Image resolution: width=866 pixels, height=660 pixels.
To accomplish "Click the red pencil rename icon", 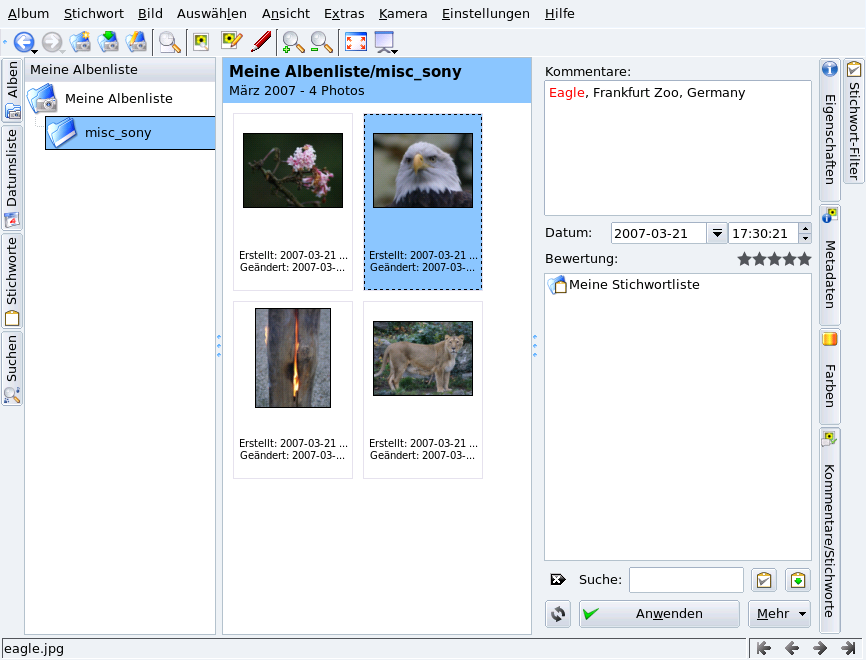I will pos(261,42).
